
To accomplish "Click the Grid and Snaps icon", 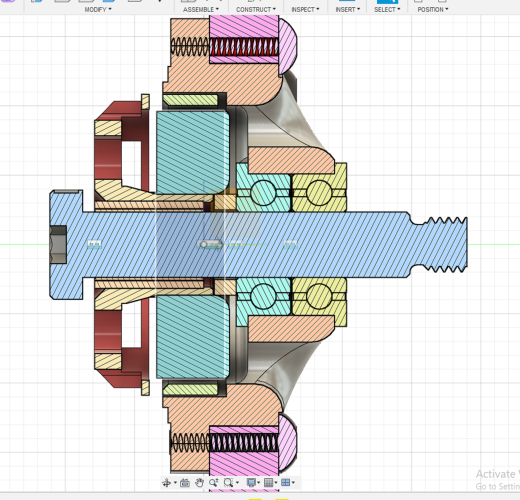I will (268, 482).
